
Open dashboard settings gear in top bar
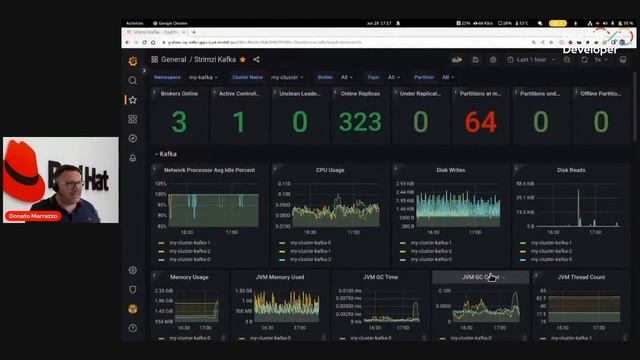click(493, 60)
